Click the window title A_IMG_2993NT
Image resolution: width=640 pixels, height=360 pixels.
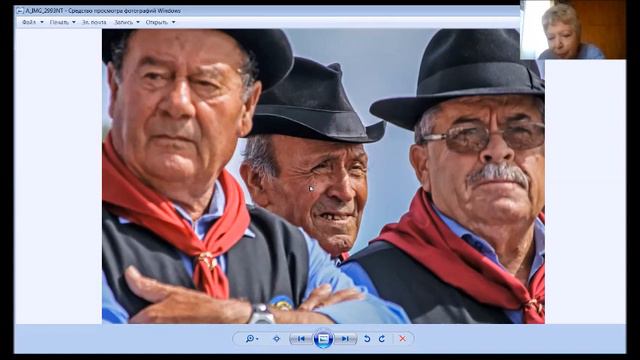tap(44, 11)
